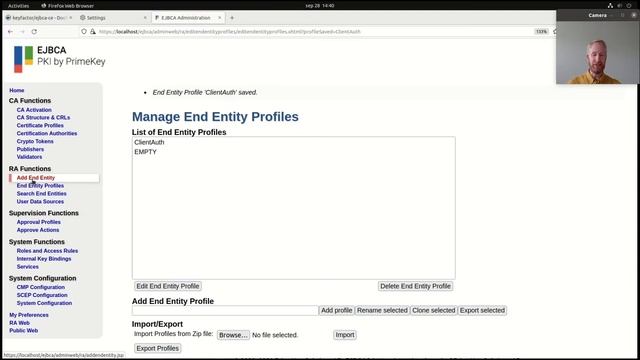Screen dimensions: 640x360
Task: Close the EJBCA Administration tab
Action: (220, 18)
